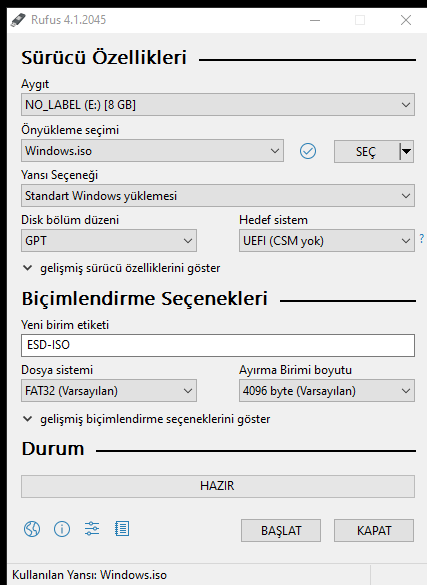Open the Disk bölüm düzeni GPT dropdown
427x585 pixels.
point(109,241)
